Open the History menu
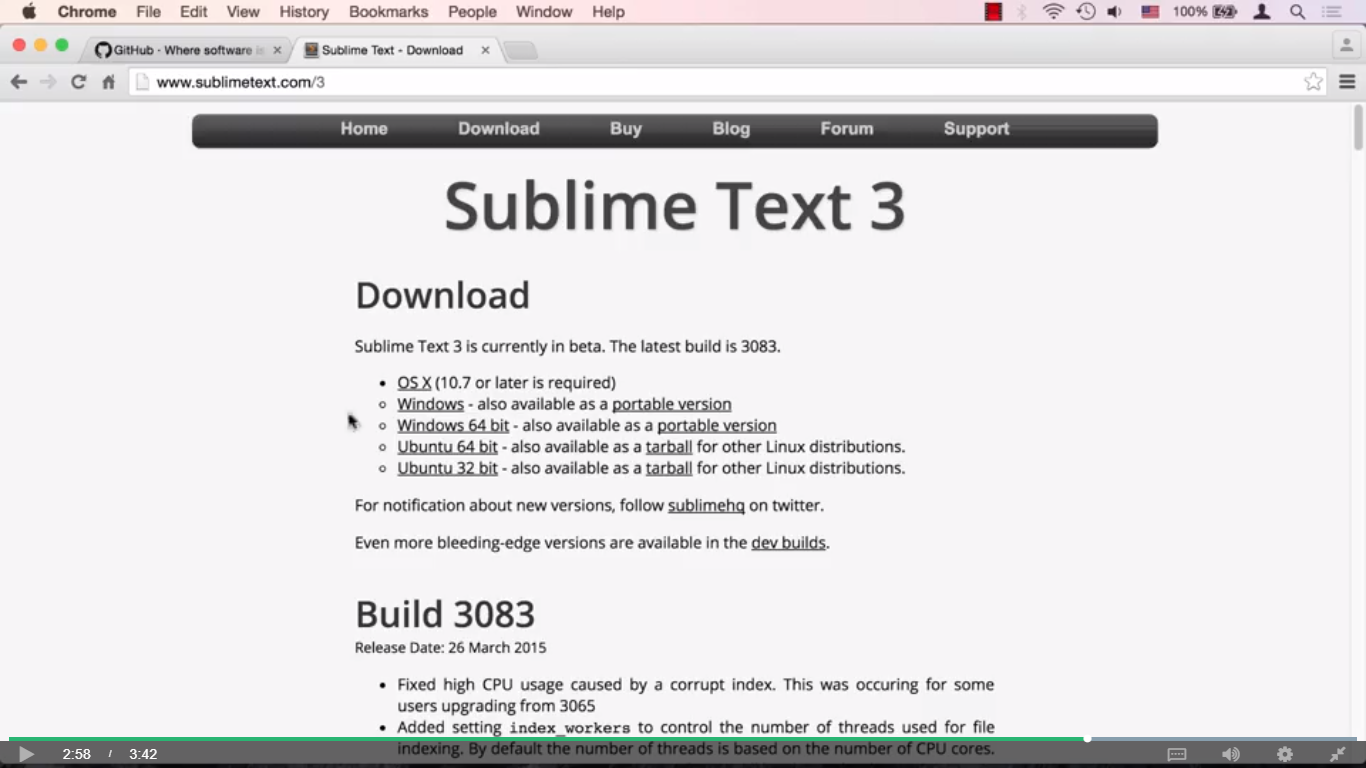 (304, 12)
